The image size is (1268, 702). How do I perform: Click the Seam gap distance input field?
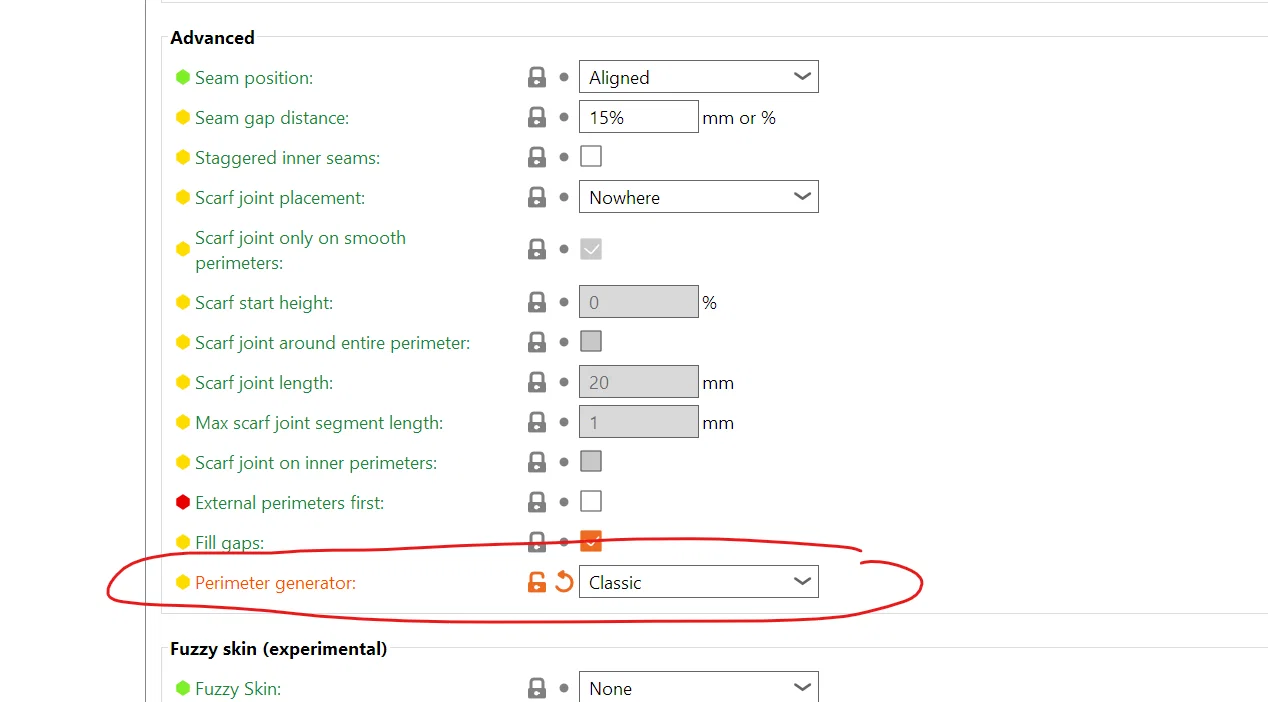638,117
